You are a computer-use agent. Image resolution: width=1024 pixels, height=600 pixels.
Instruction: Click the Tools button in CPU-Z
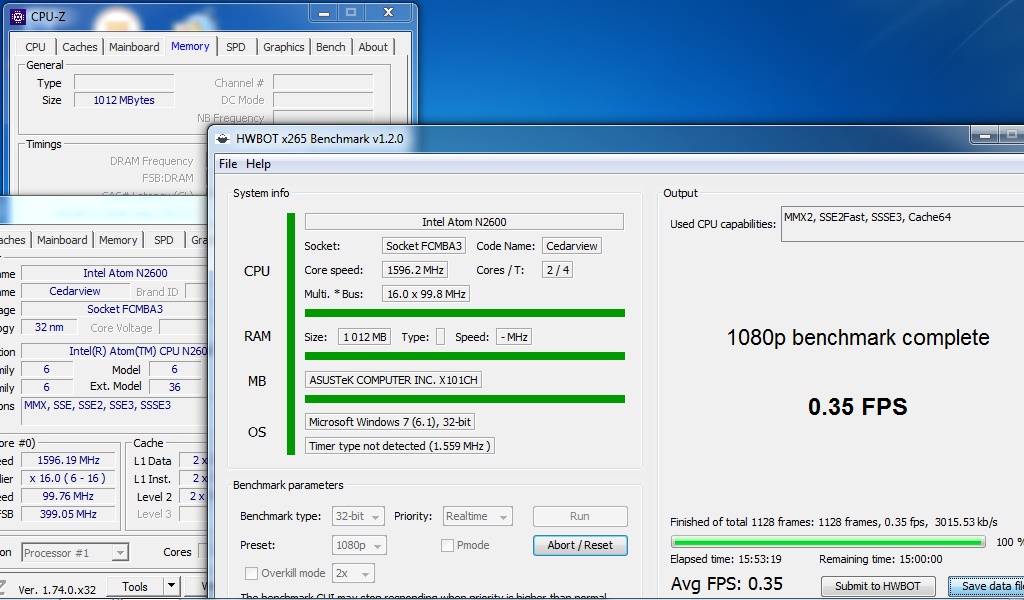click(135, 586)
